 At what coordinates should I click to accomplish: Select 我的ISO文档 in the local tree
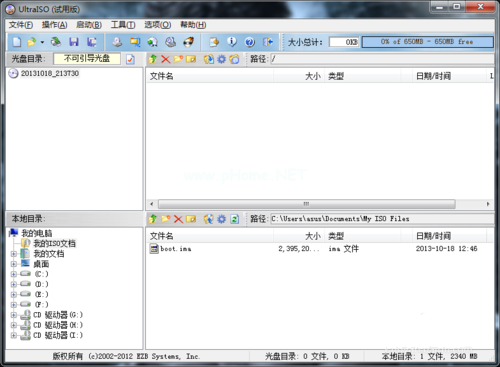(x=55, y=243)
